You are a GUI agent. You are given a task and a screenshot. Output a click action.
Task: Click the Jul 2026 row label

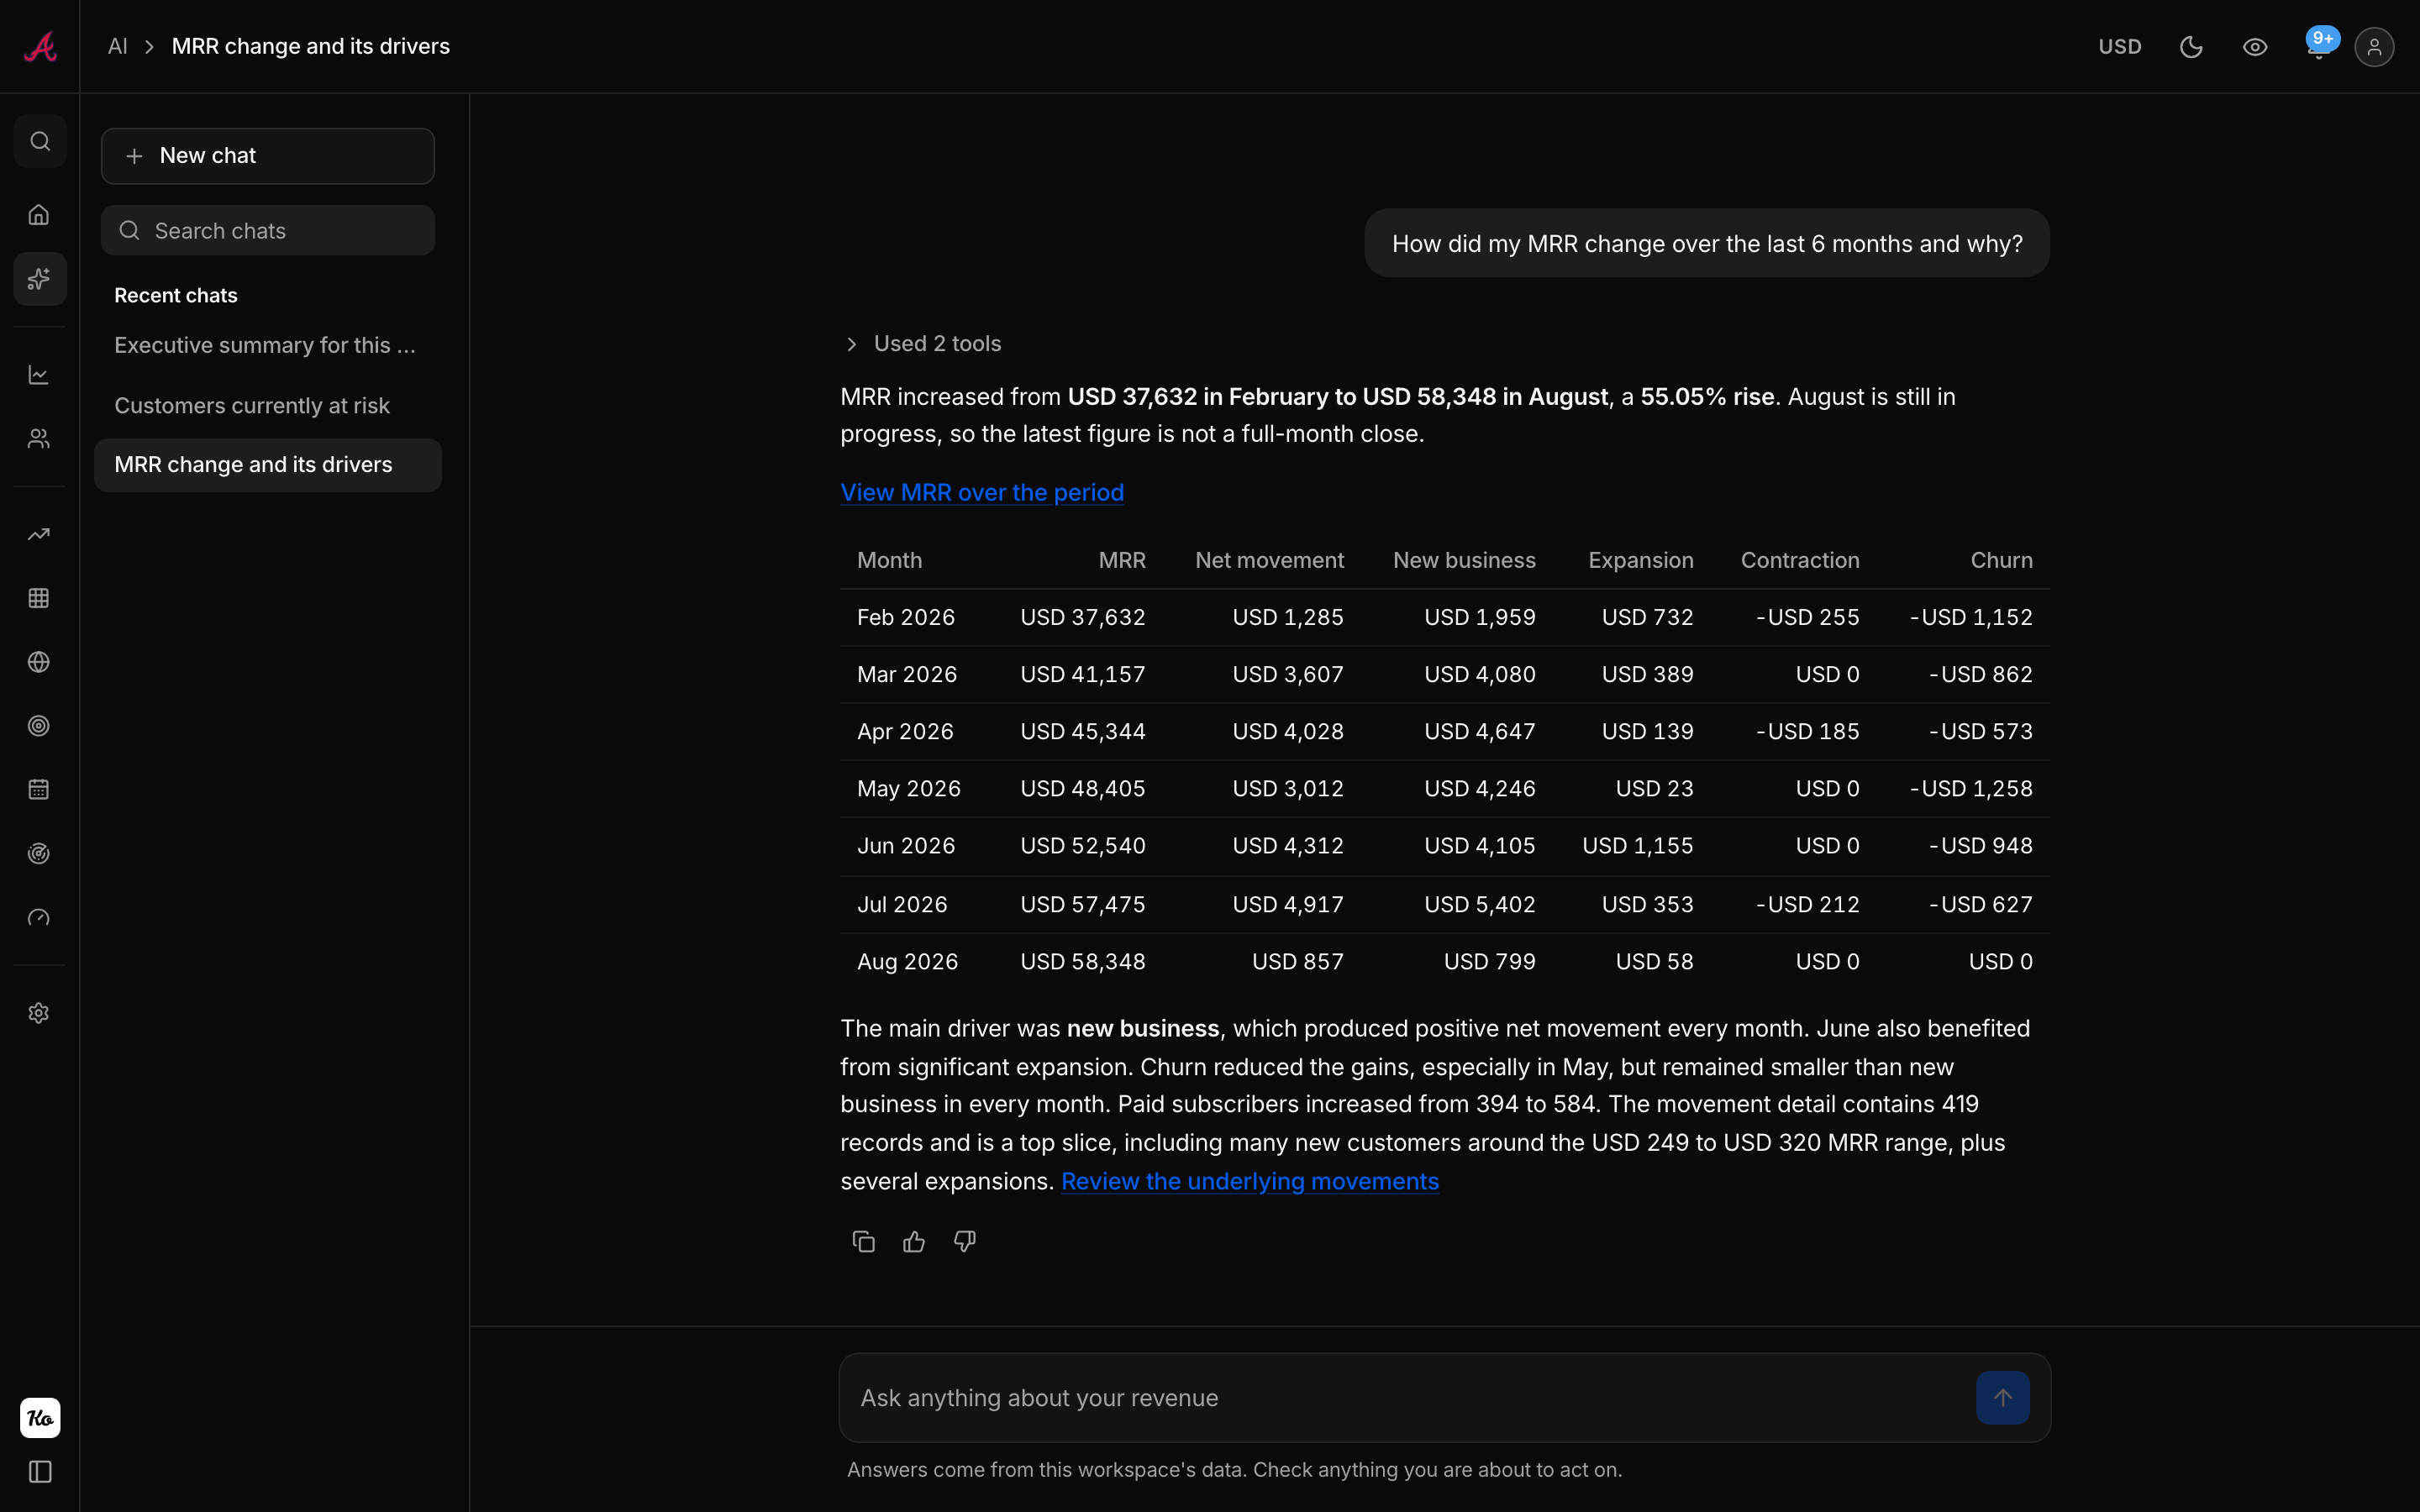902,905
